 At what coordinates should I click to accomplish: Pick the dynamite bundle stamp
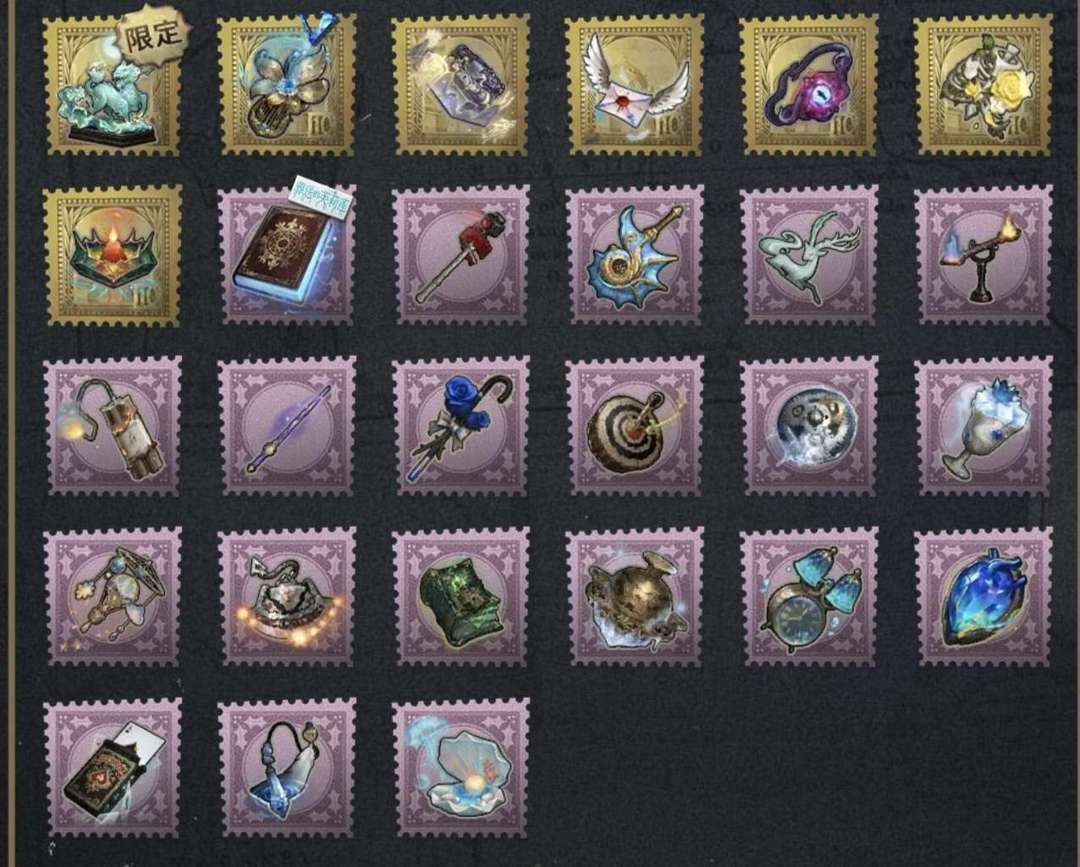[112, 426]
